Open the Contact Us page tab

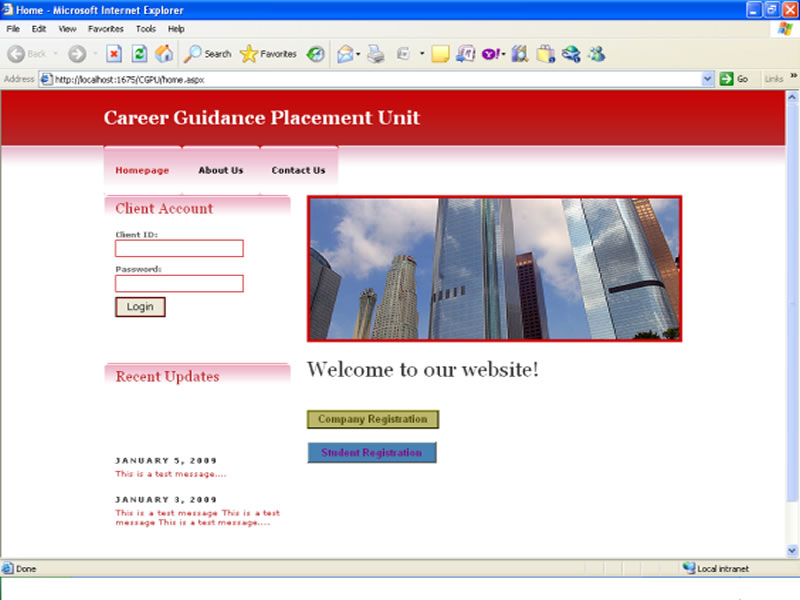[x=298, y=170]
